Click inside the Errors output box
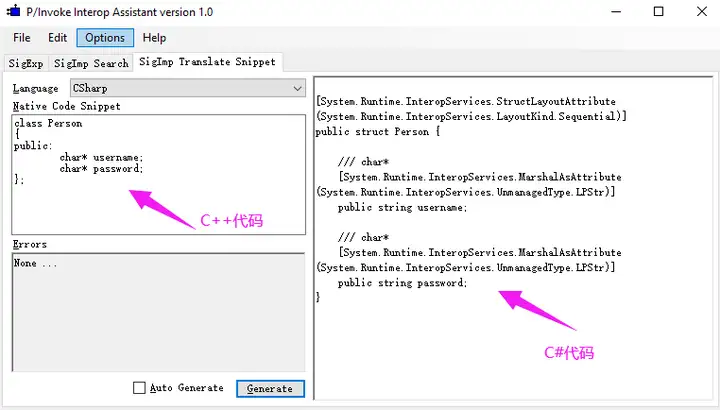Screen dimensions: 720x410 coord(158,312)
